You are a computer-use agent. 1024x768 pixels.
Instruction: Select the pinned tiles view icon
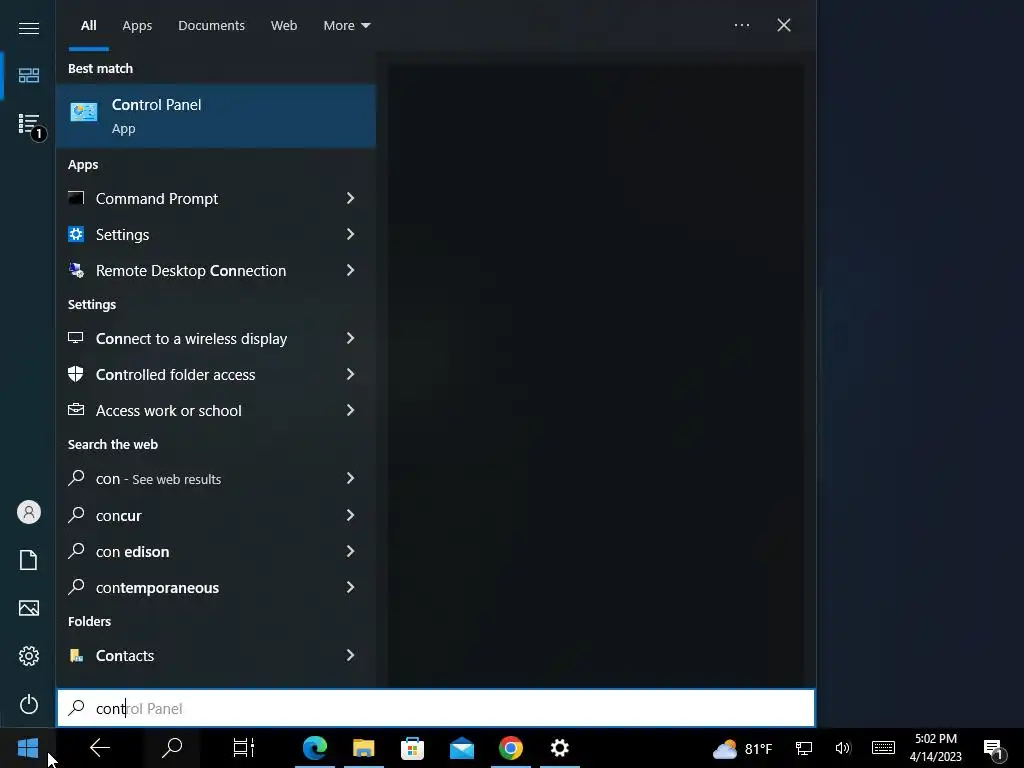(29, 76)
